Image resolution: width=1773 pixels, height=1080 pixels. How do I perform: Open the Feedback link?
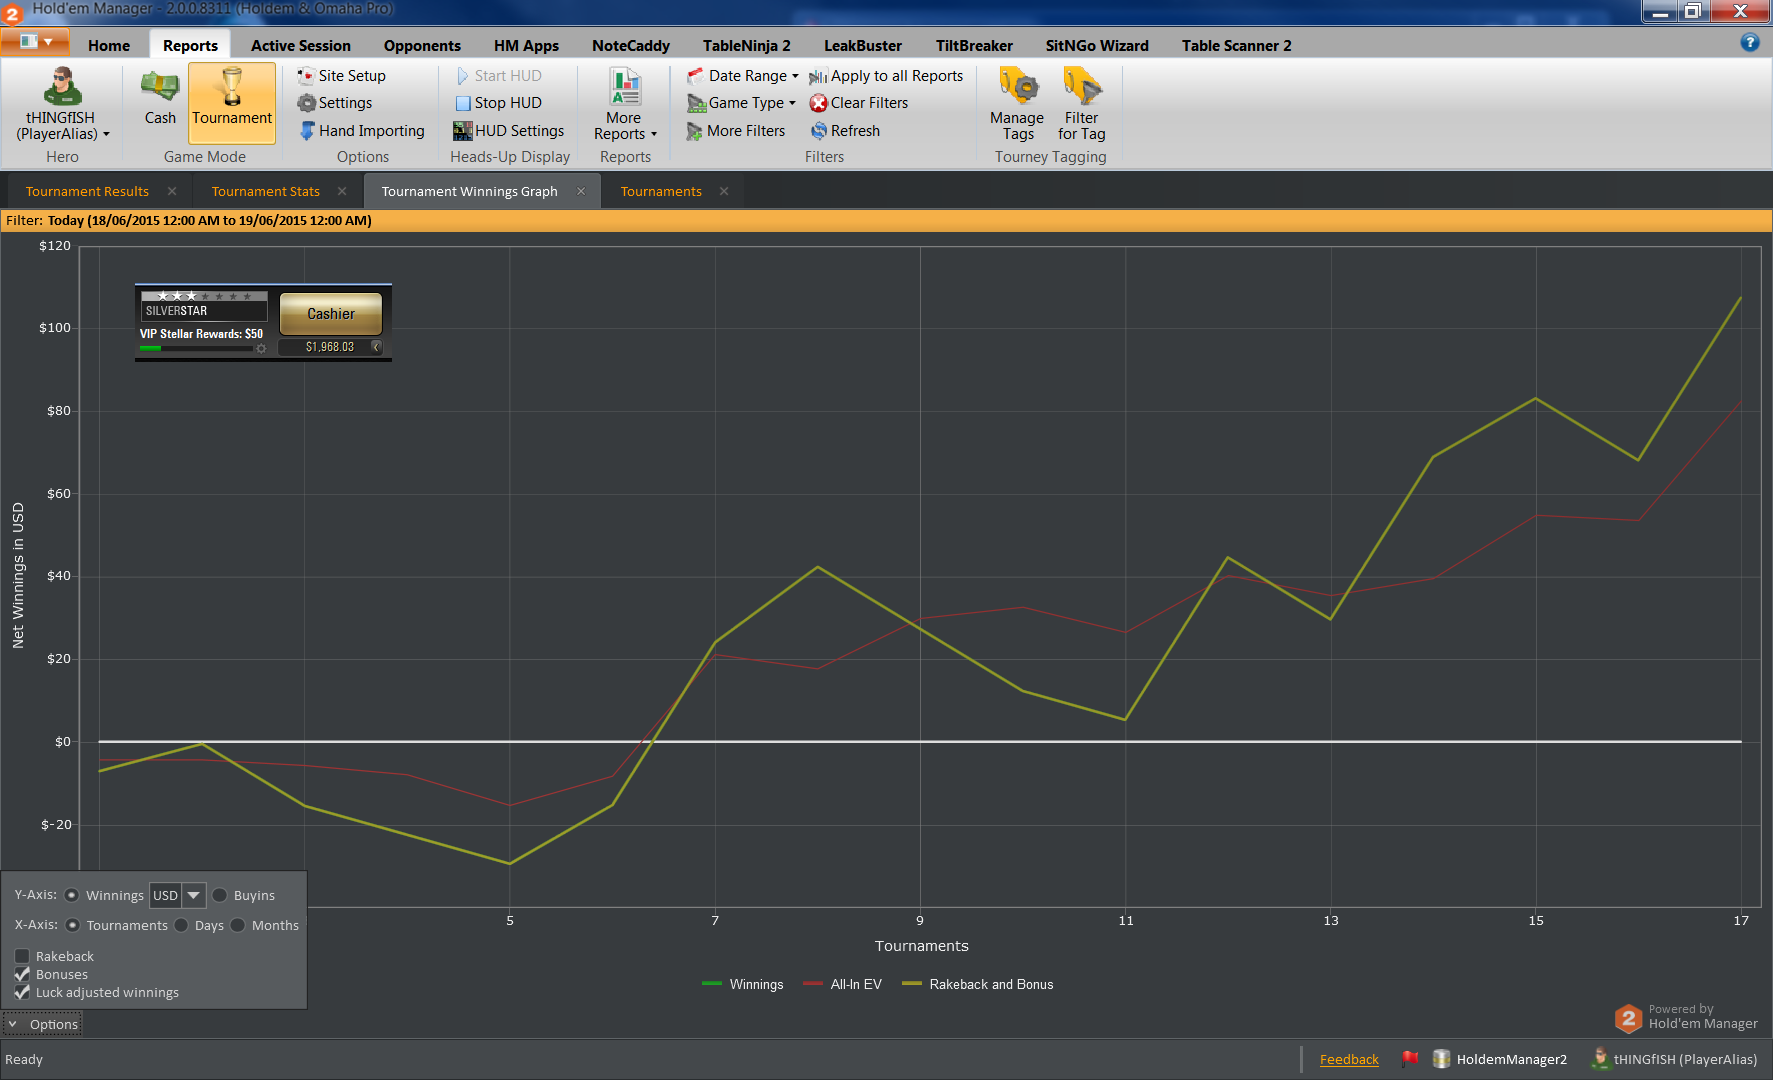(1349, 1059)
